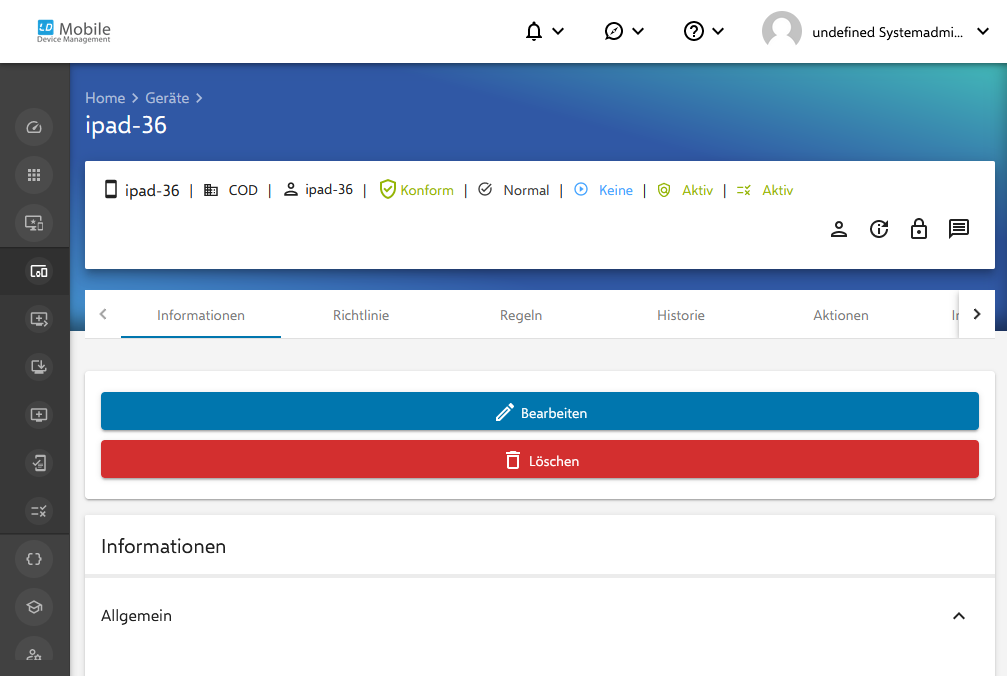Open the rules list-check sidebar icon
The width and height of the screenshot is (1007, 676).
click(x=39, y=511)
